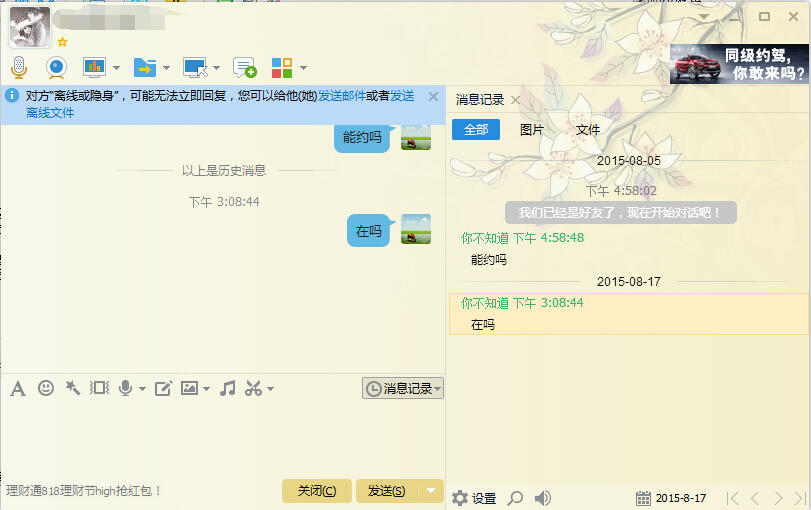Switch to the 文件 tab
Screen dimensions: 811x510
click(588, 130)
